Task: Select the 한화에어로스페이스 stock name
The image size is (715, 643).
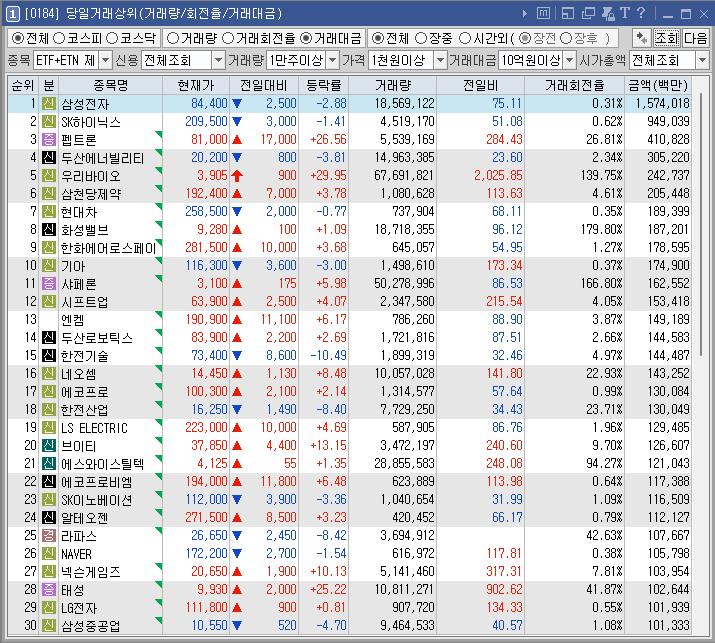Action: tap(109, 248)
